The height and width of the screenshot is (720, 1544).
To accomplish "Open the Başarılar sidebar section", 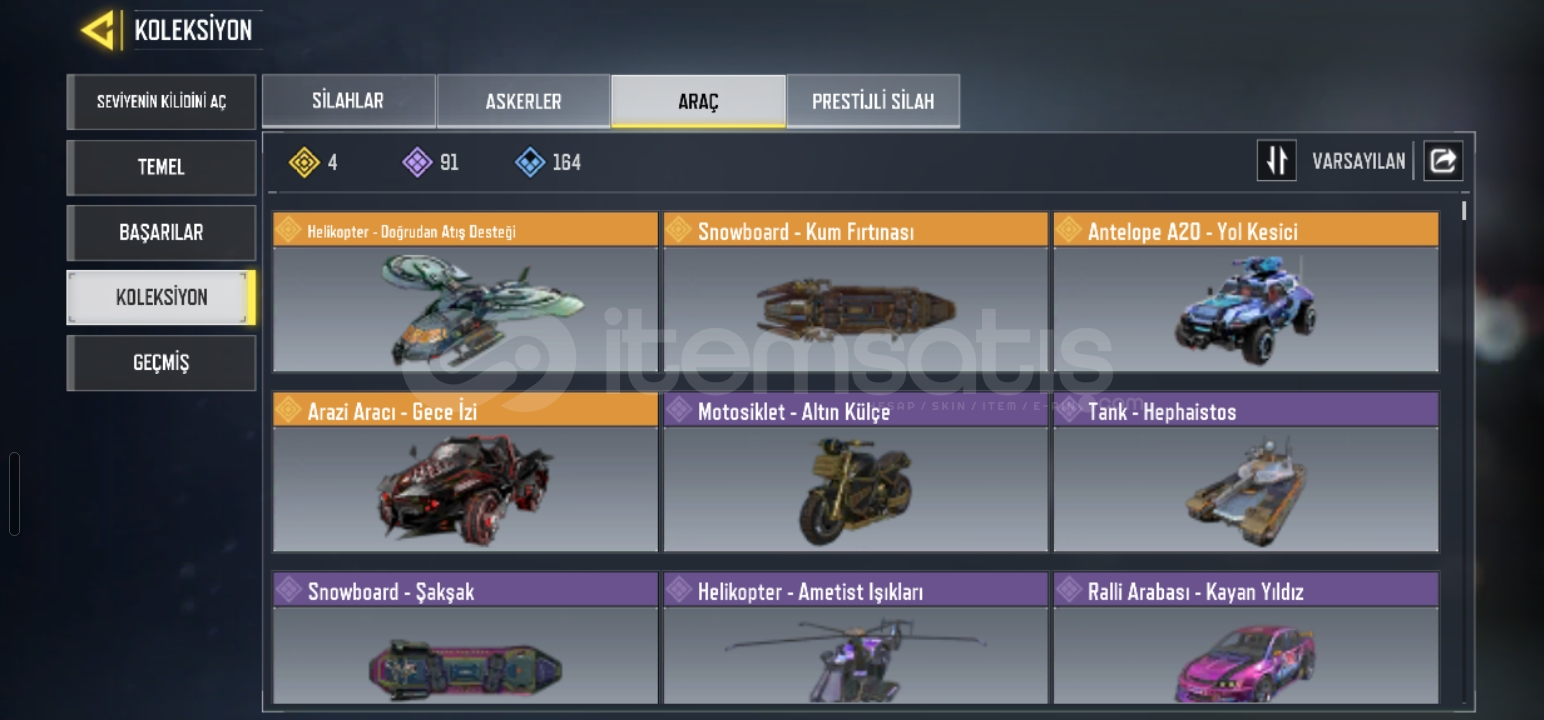I will click(x=161, y=232).
